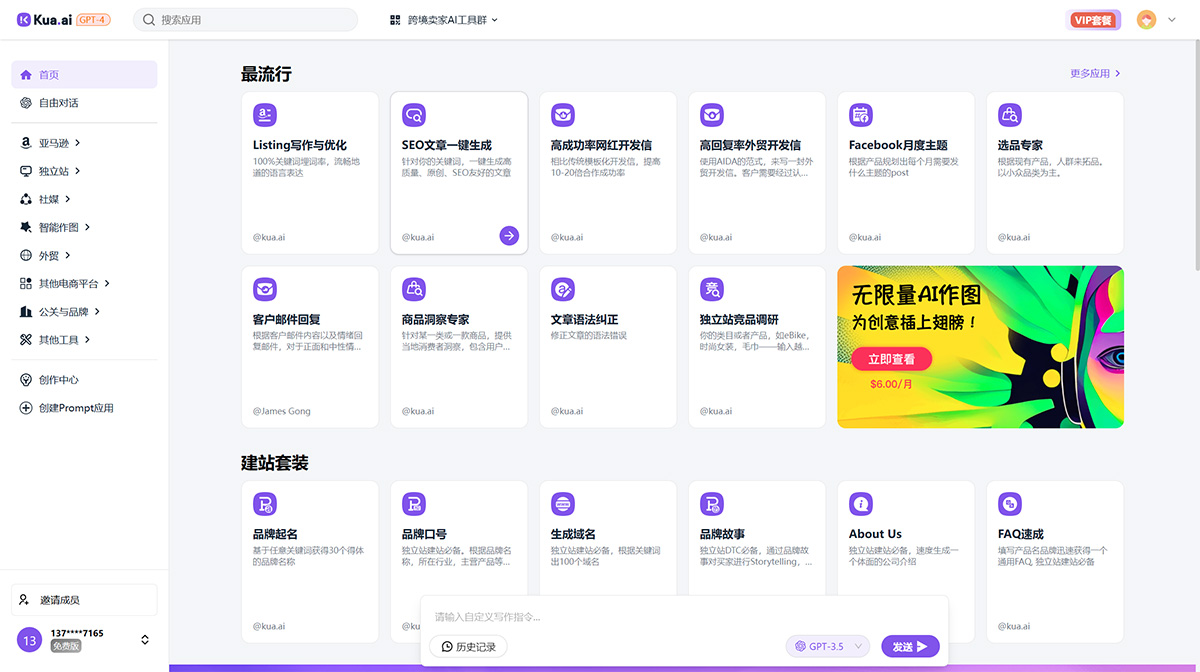Select the 品牌起名 brand icon
This screenshot has height=672, width=1200.
[x=264, y=504]
